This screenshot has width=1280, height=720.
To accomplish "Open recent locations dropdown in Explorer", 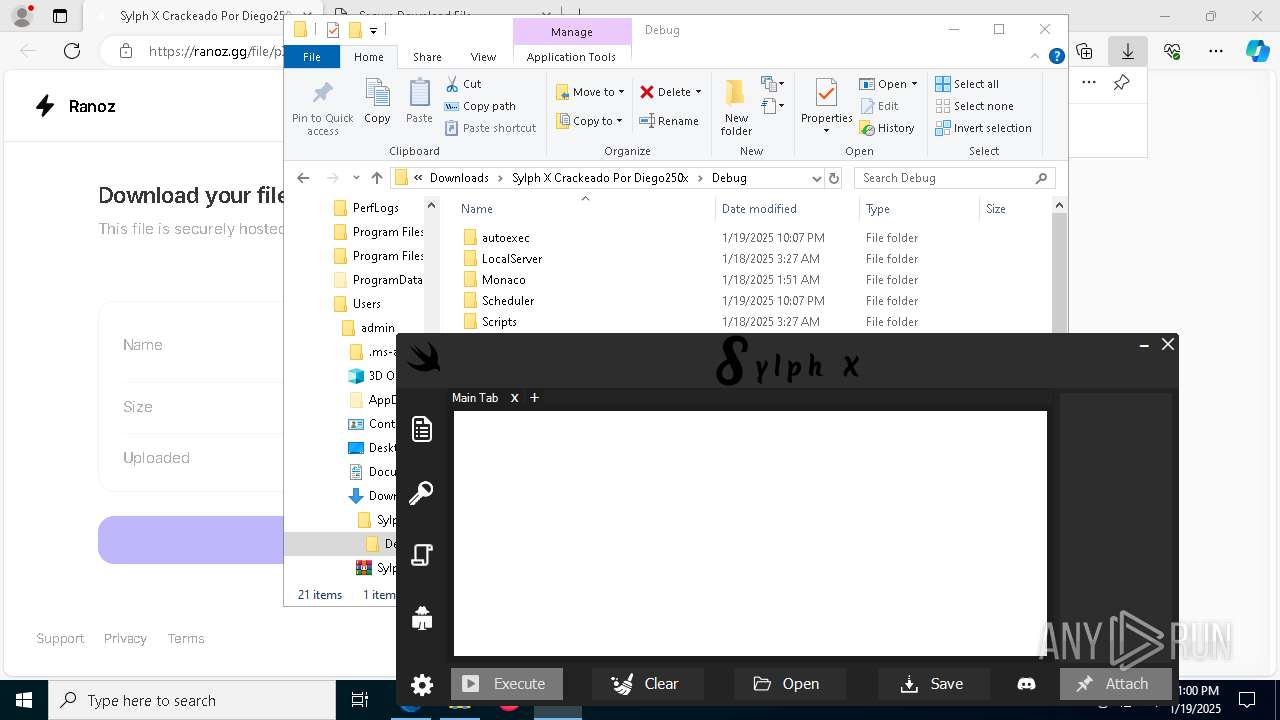I will [356, 178].
